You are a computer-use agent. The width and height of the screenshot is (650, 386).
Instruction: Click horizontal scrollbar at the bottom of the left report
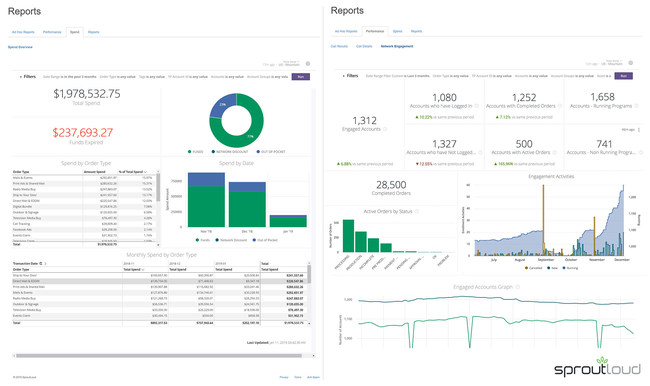[x=159, y=356]
